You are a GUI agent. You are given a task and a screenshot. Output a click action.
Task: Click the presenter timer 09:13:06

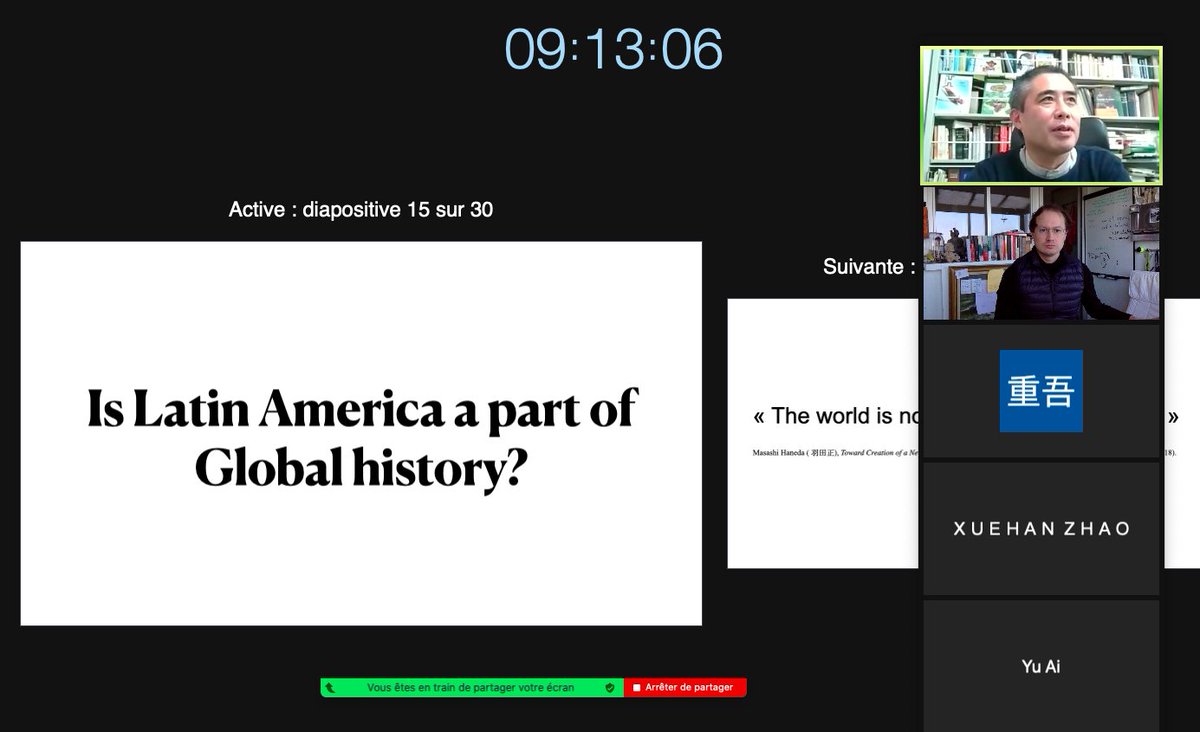pos(613,49)
